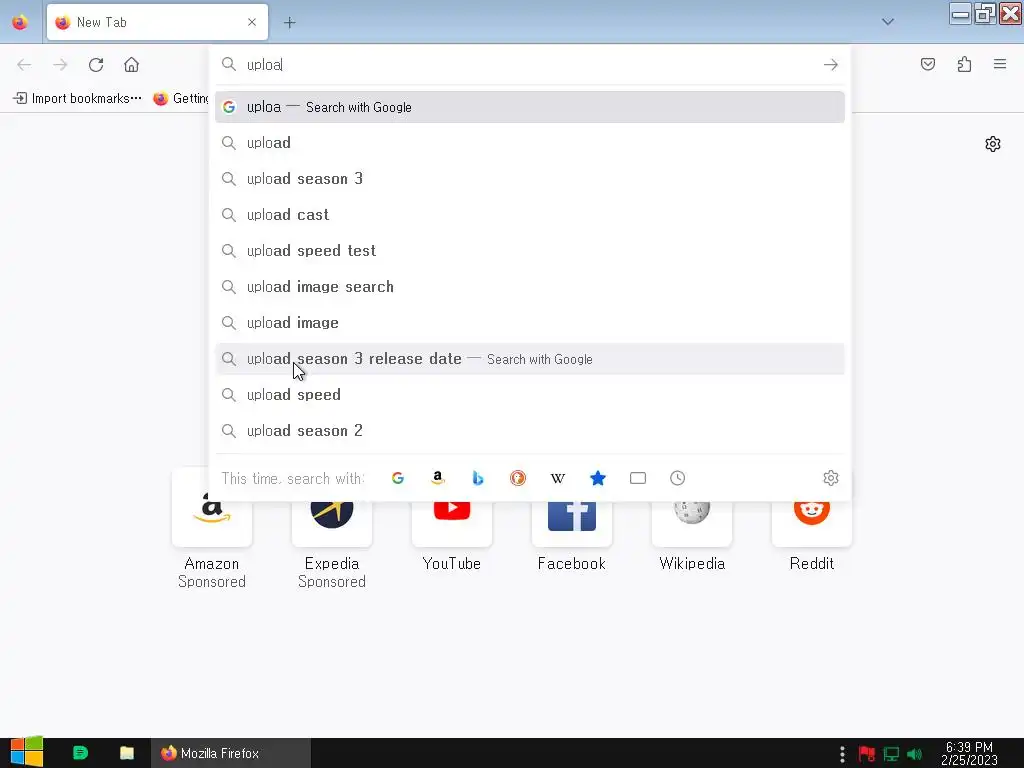Open File Explorer folder in taskbar
The width and height of the screenshot is (1024, 768).
click(127, 753)
